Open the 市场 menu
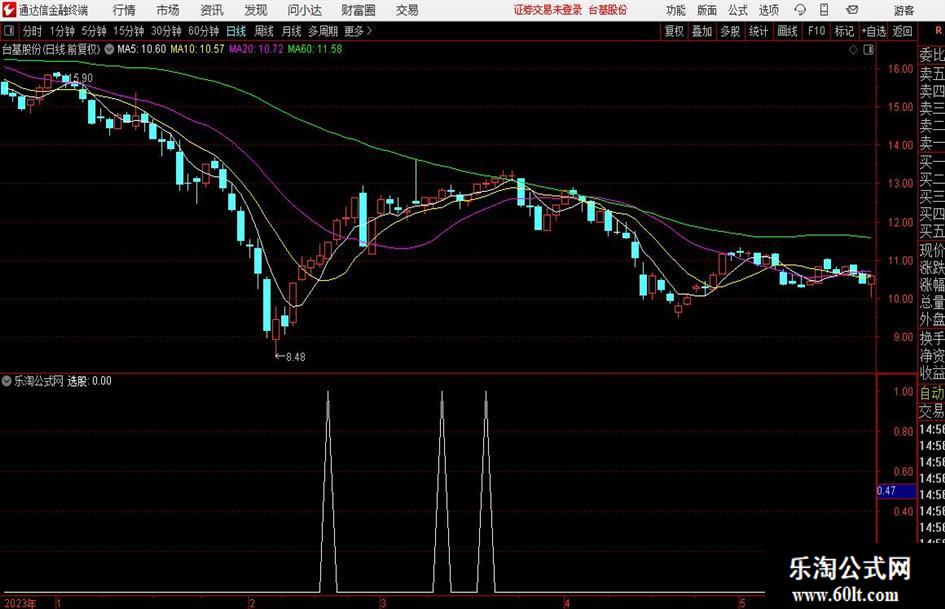The width and height of the screenshot is (945, 609). point(168,10)
